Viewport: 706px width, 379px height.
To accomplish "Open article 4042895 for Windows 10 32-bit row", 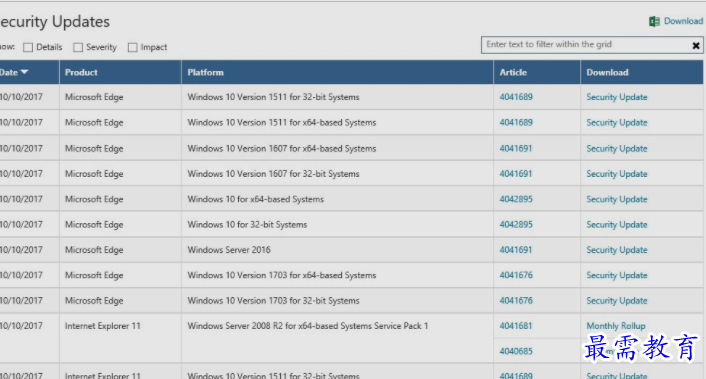I will pyautogui.click(x=516, y=225).
